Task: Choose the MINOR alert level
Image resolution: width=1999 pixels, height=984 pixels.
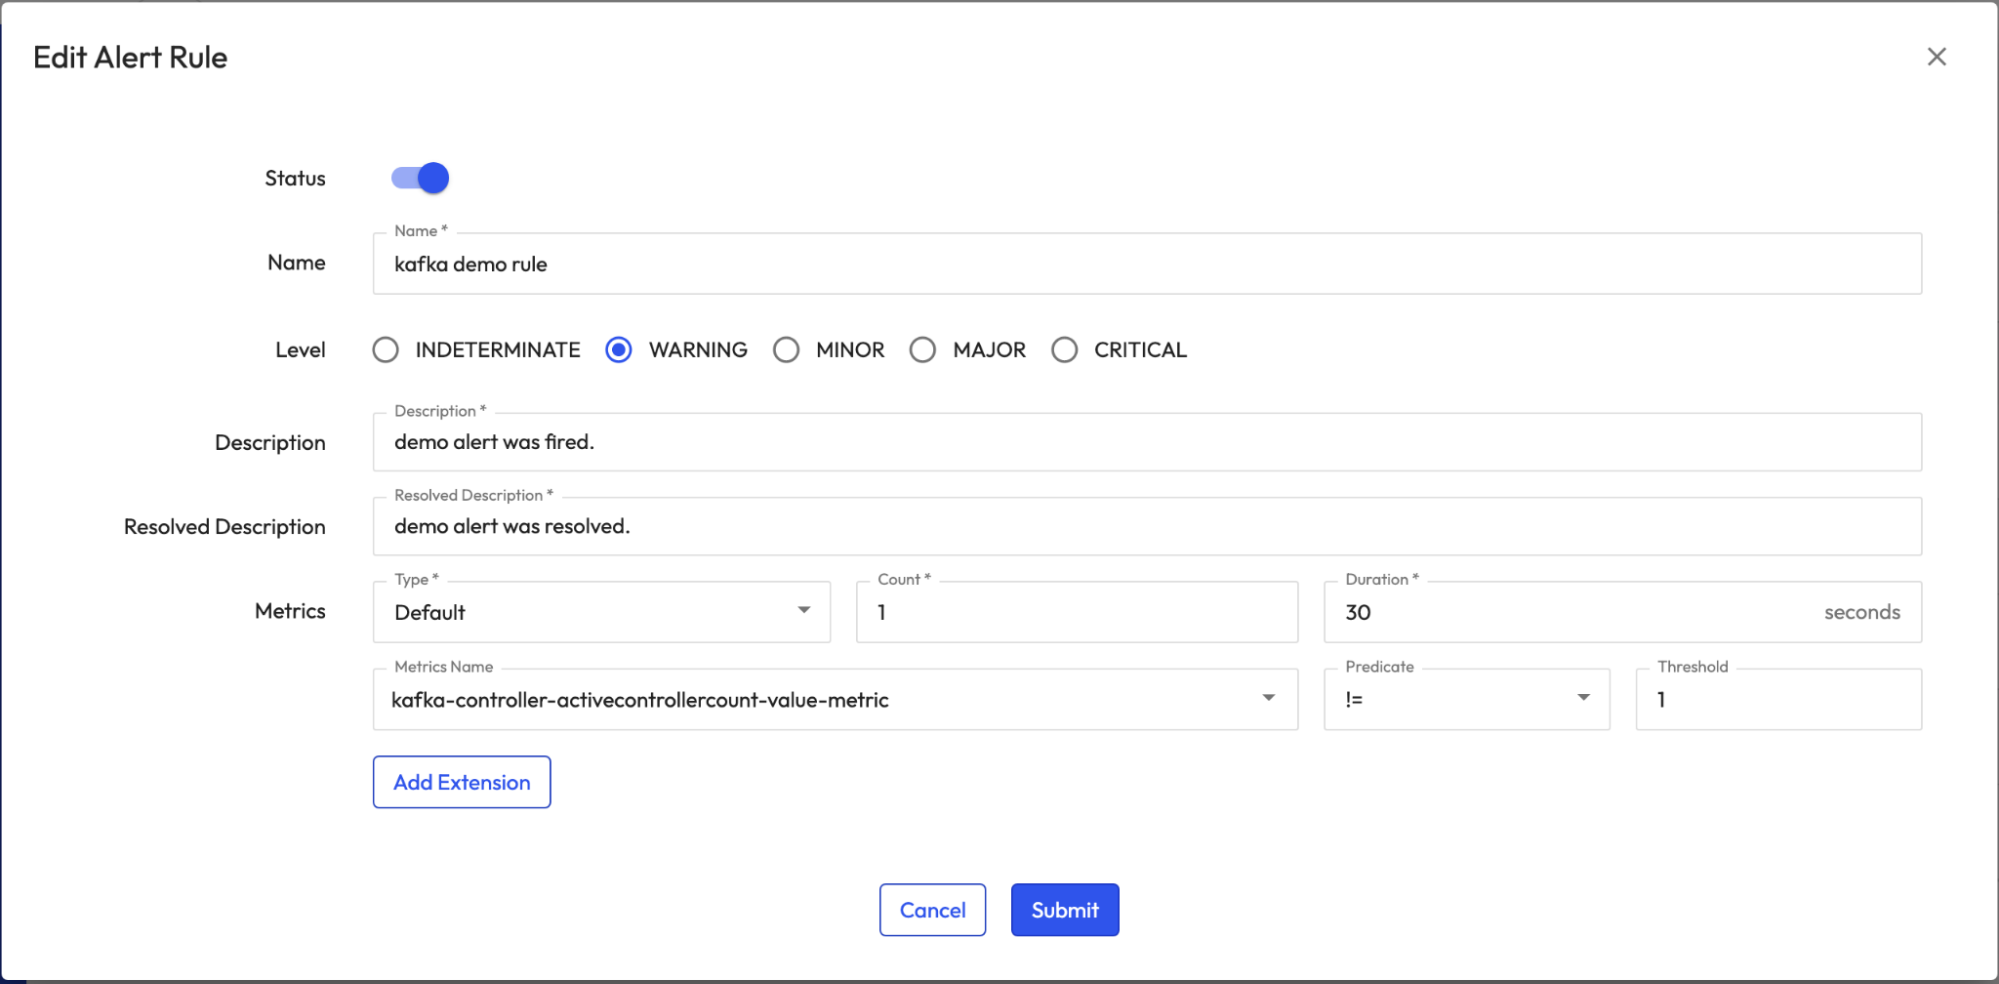Action: [x=786, y=350]
